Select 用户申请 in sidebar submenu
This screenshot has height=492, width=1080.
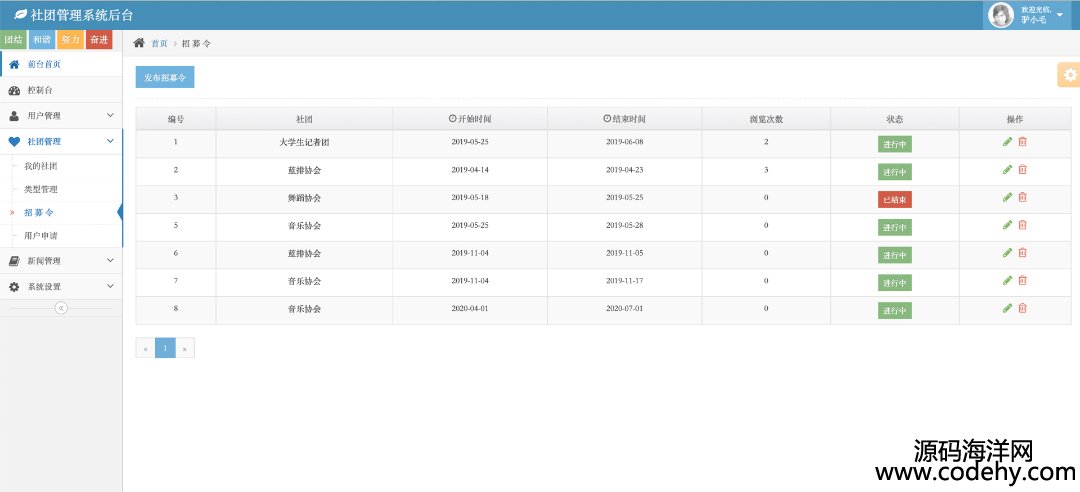pos(41,236)
